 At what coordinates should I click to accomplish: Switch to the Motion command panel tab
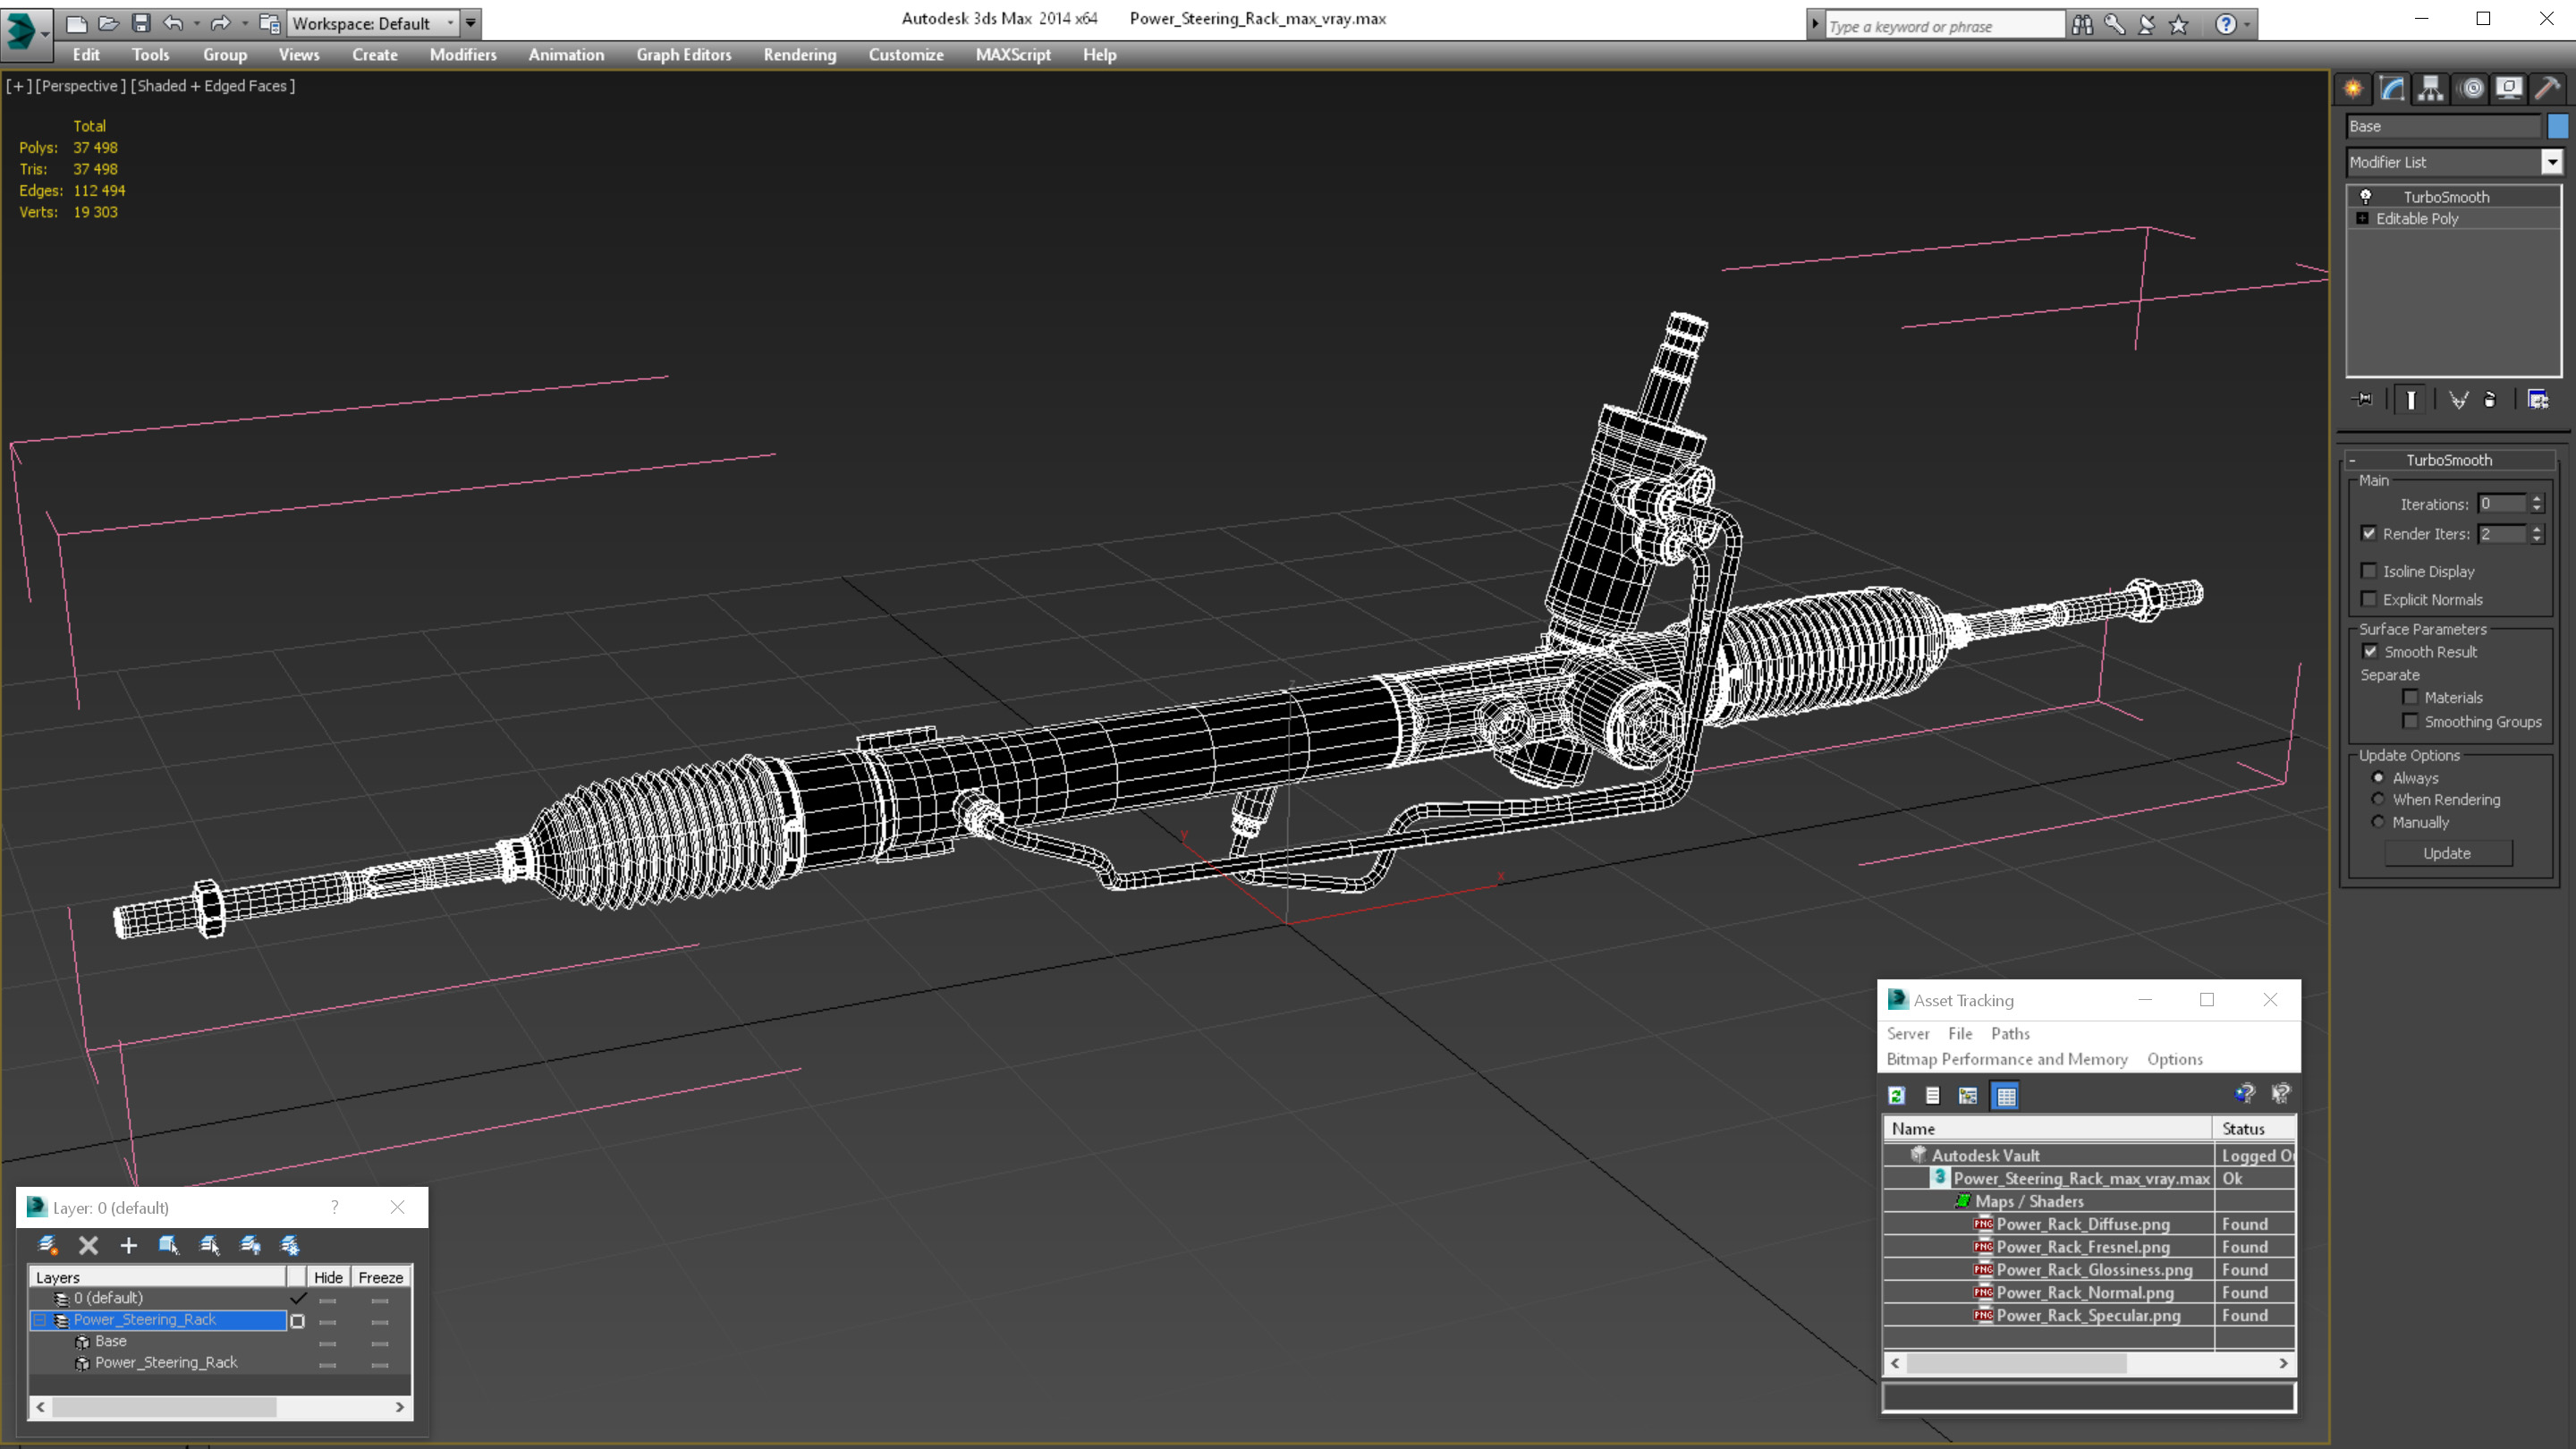(x=2471, y=89)
